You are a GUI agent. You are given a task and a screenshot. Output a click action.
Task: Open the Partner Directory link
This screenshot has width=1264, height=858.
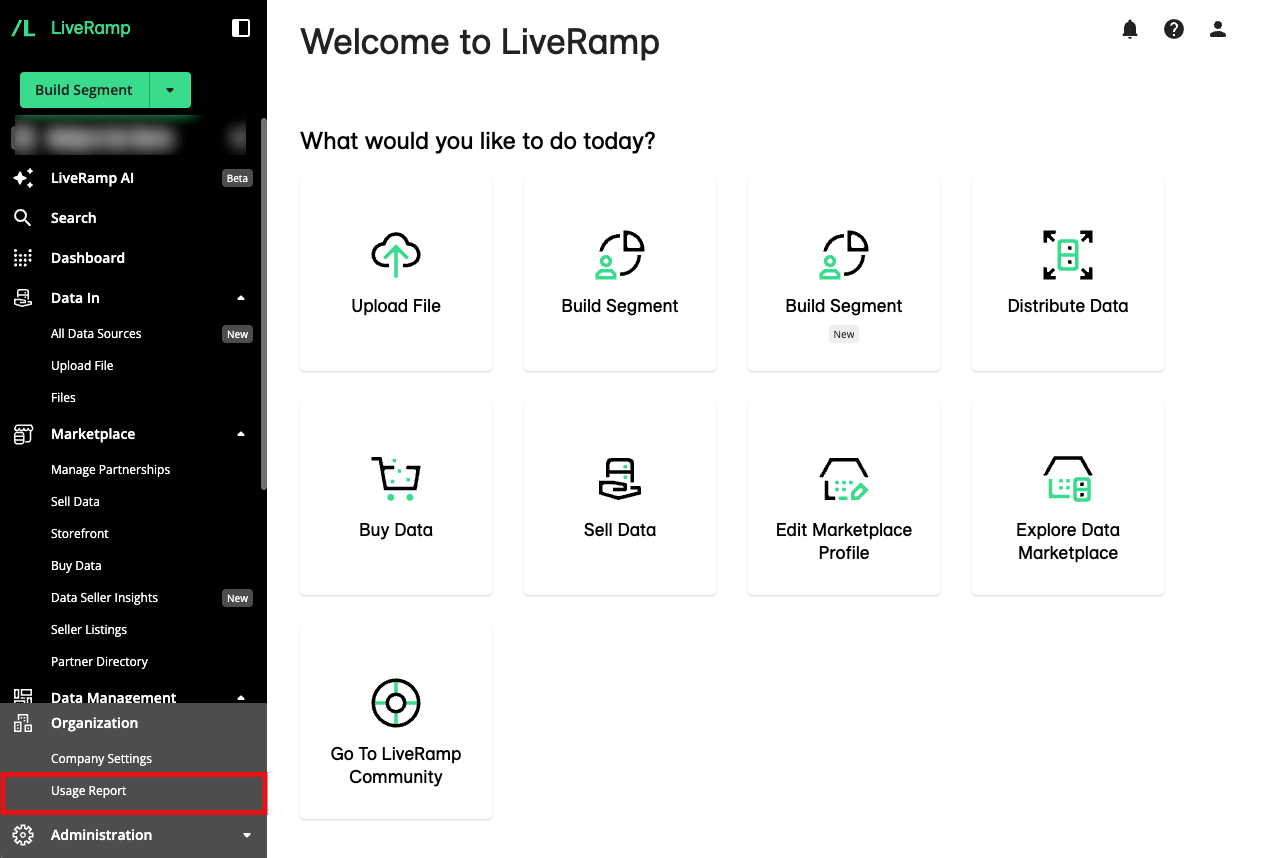[x=99, y=662]
